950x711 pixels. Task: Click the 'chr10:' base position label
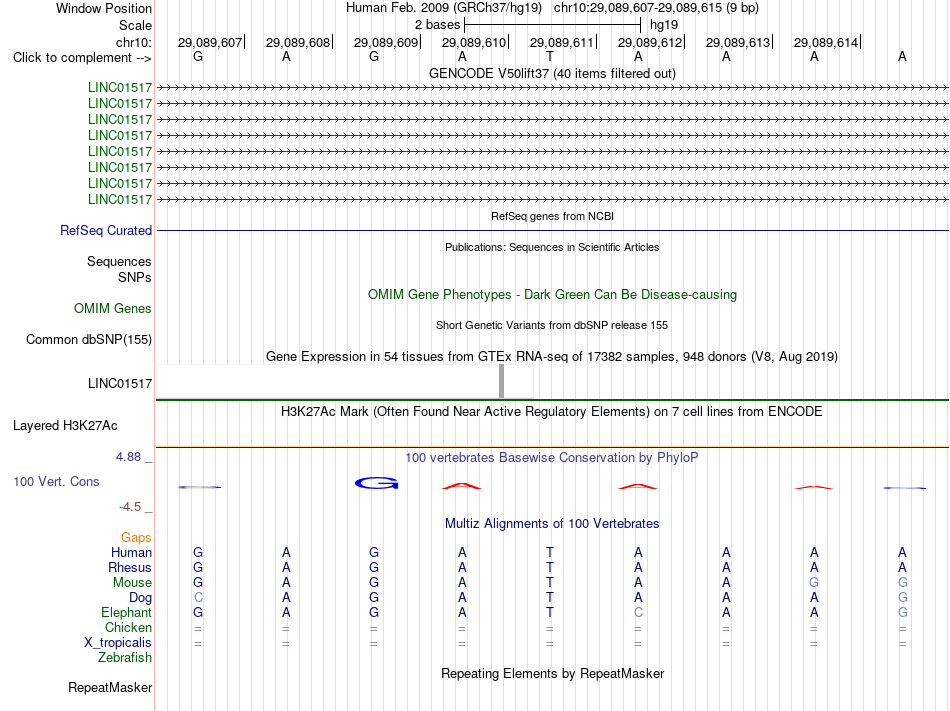pyautogui.click(x=133, y=42)
